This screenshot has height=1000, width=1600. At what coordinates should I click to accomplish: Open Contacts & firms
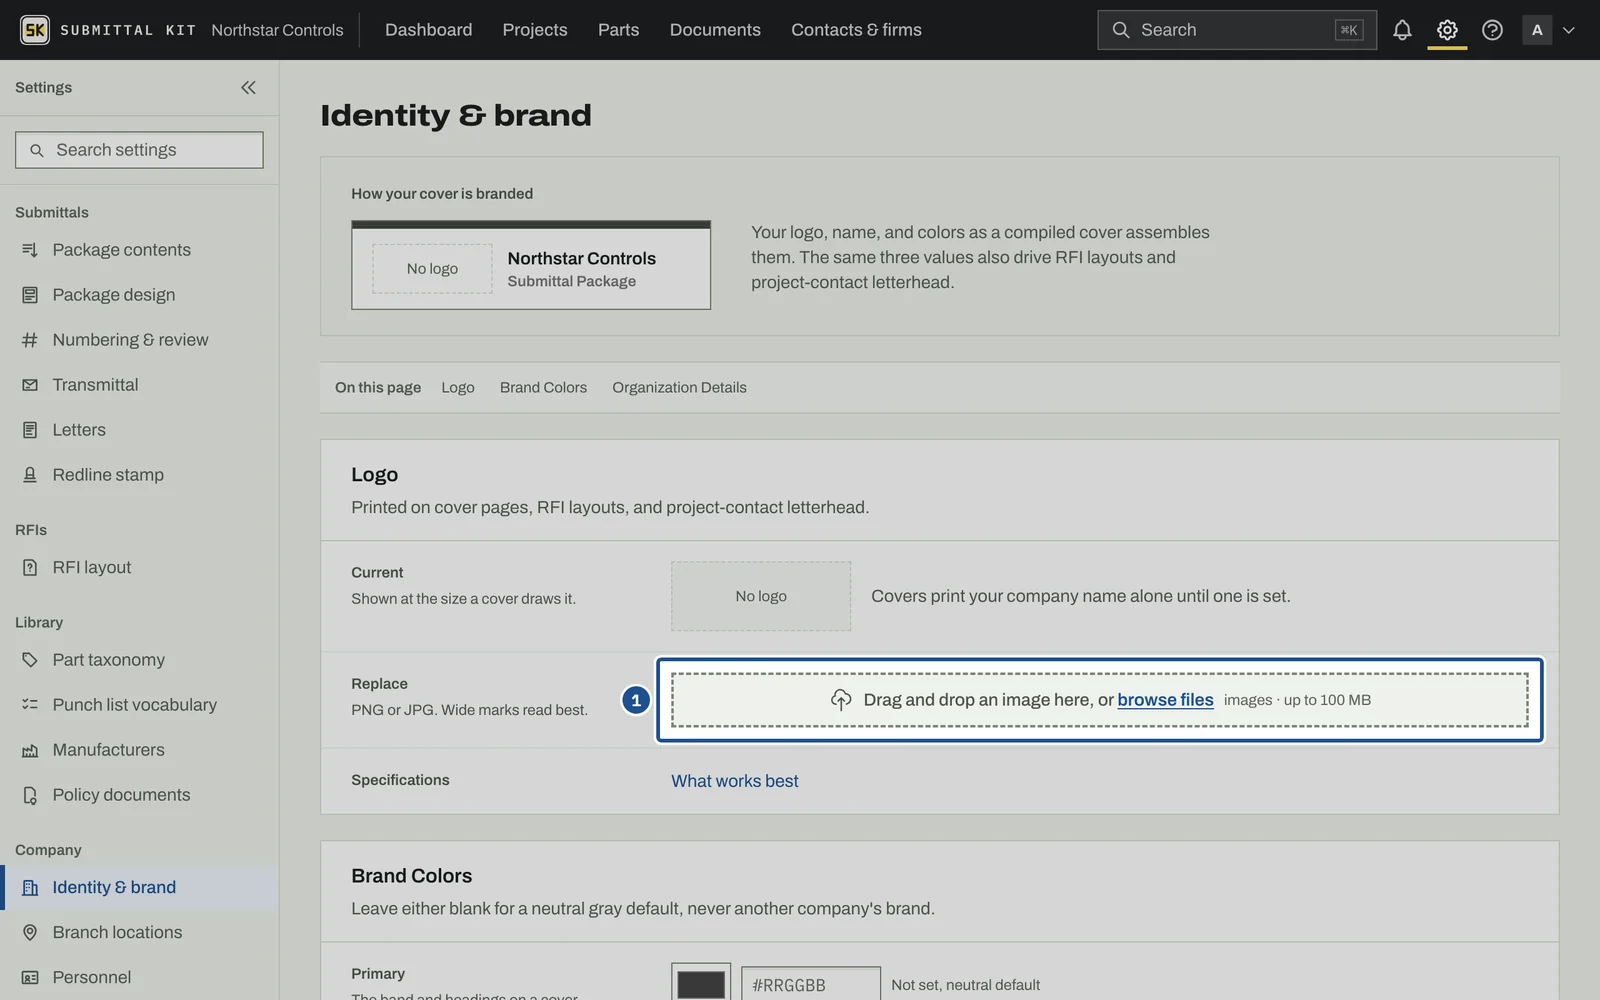[x=856, y=30]
